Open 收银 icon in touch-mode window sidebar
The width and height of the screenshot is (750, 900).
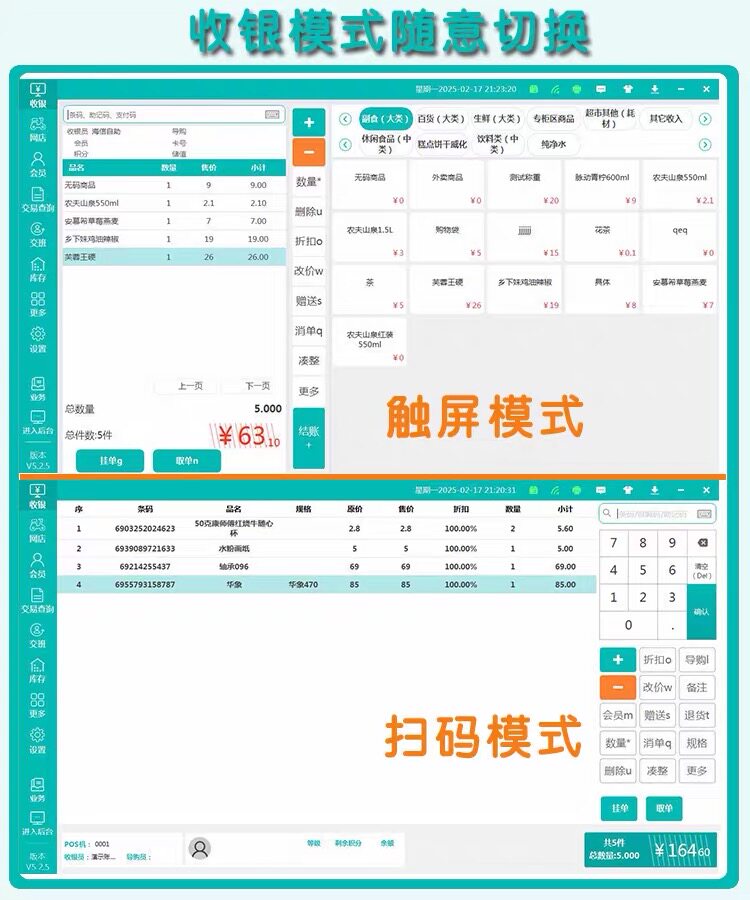point(37,95)
